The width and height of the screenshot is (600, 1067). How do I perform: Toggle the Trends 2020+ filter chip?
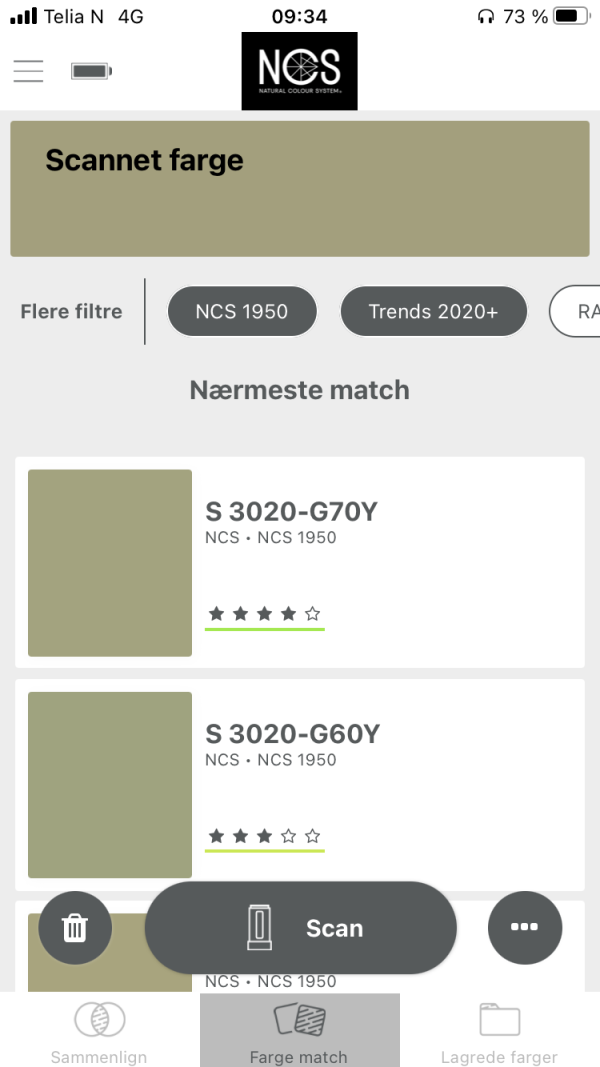click(433, 312)
